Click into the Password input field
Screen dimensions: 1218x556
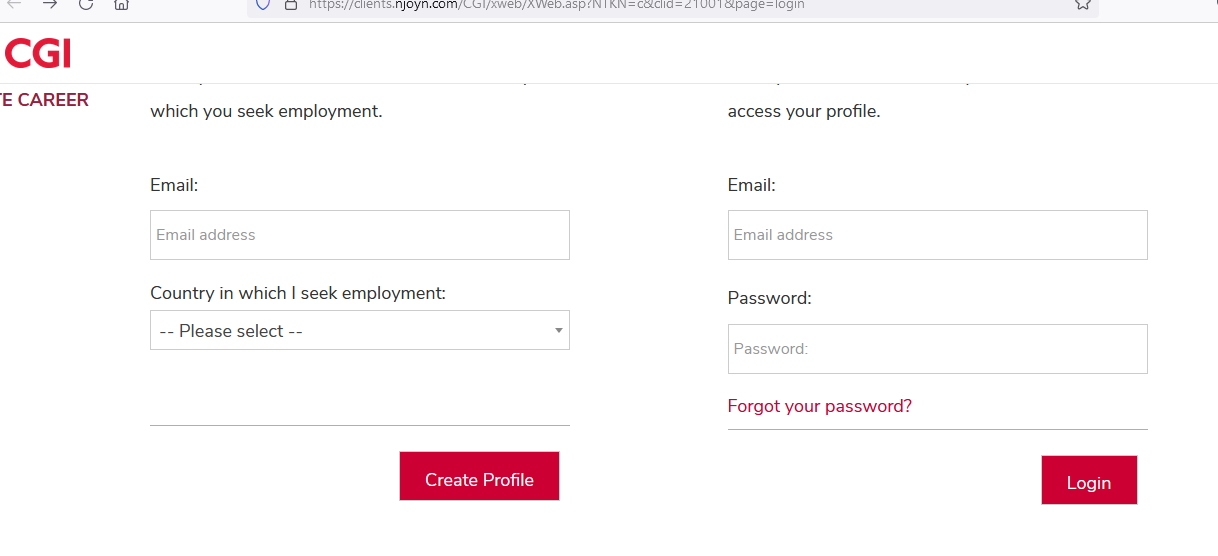click(937, 349)
